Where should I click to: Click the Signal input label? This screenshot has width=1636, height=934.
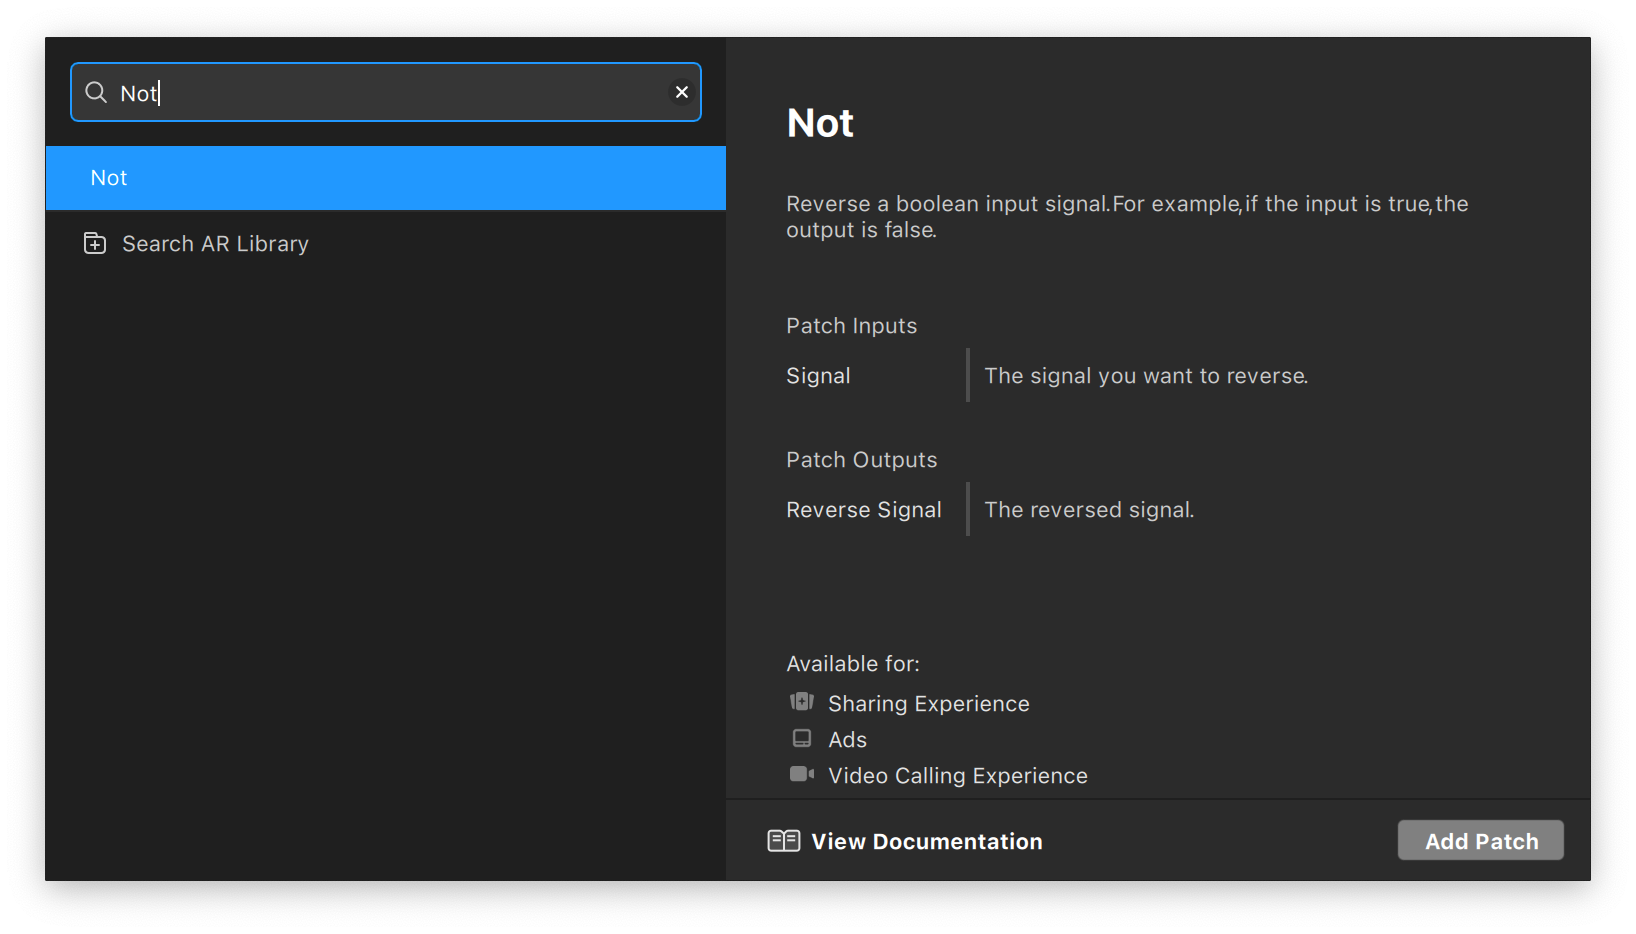(818, 376)
